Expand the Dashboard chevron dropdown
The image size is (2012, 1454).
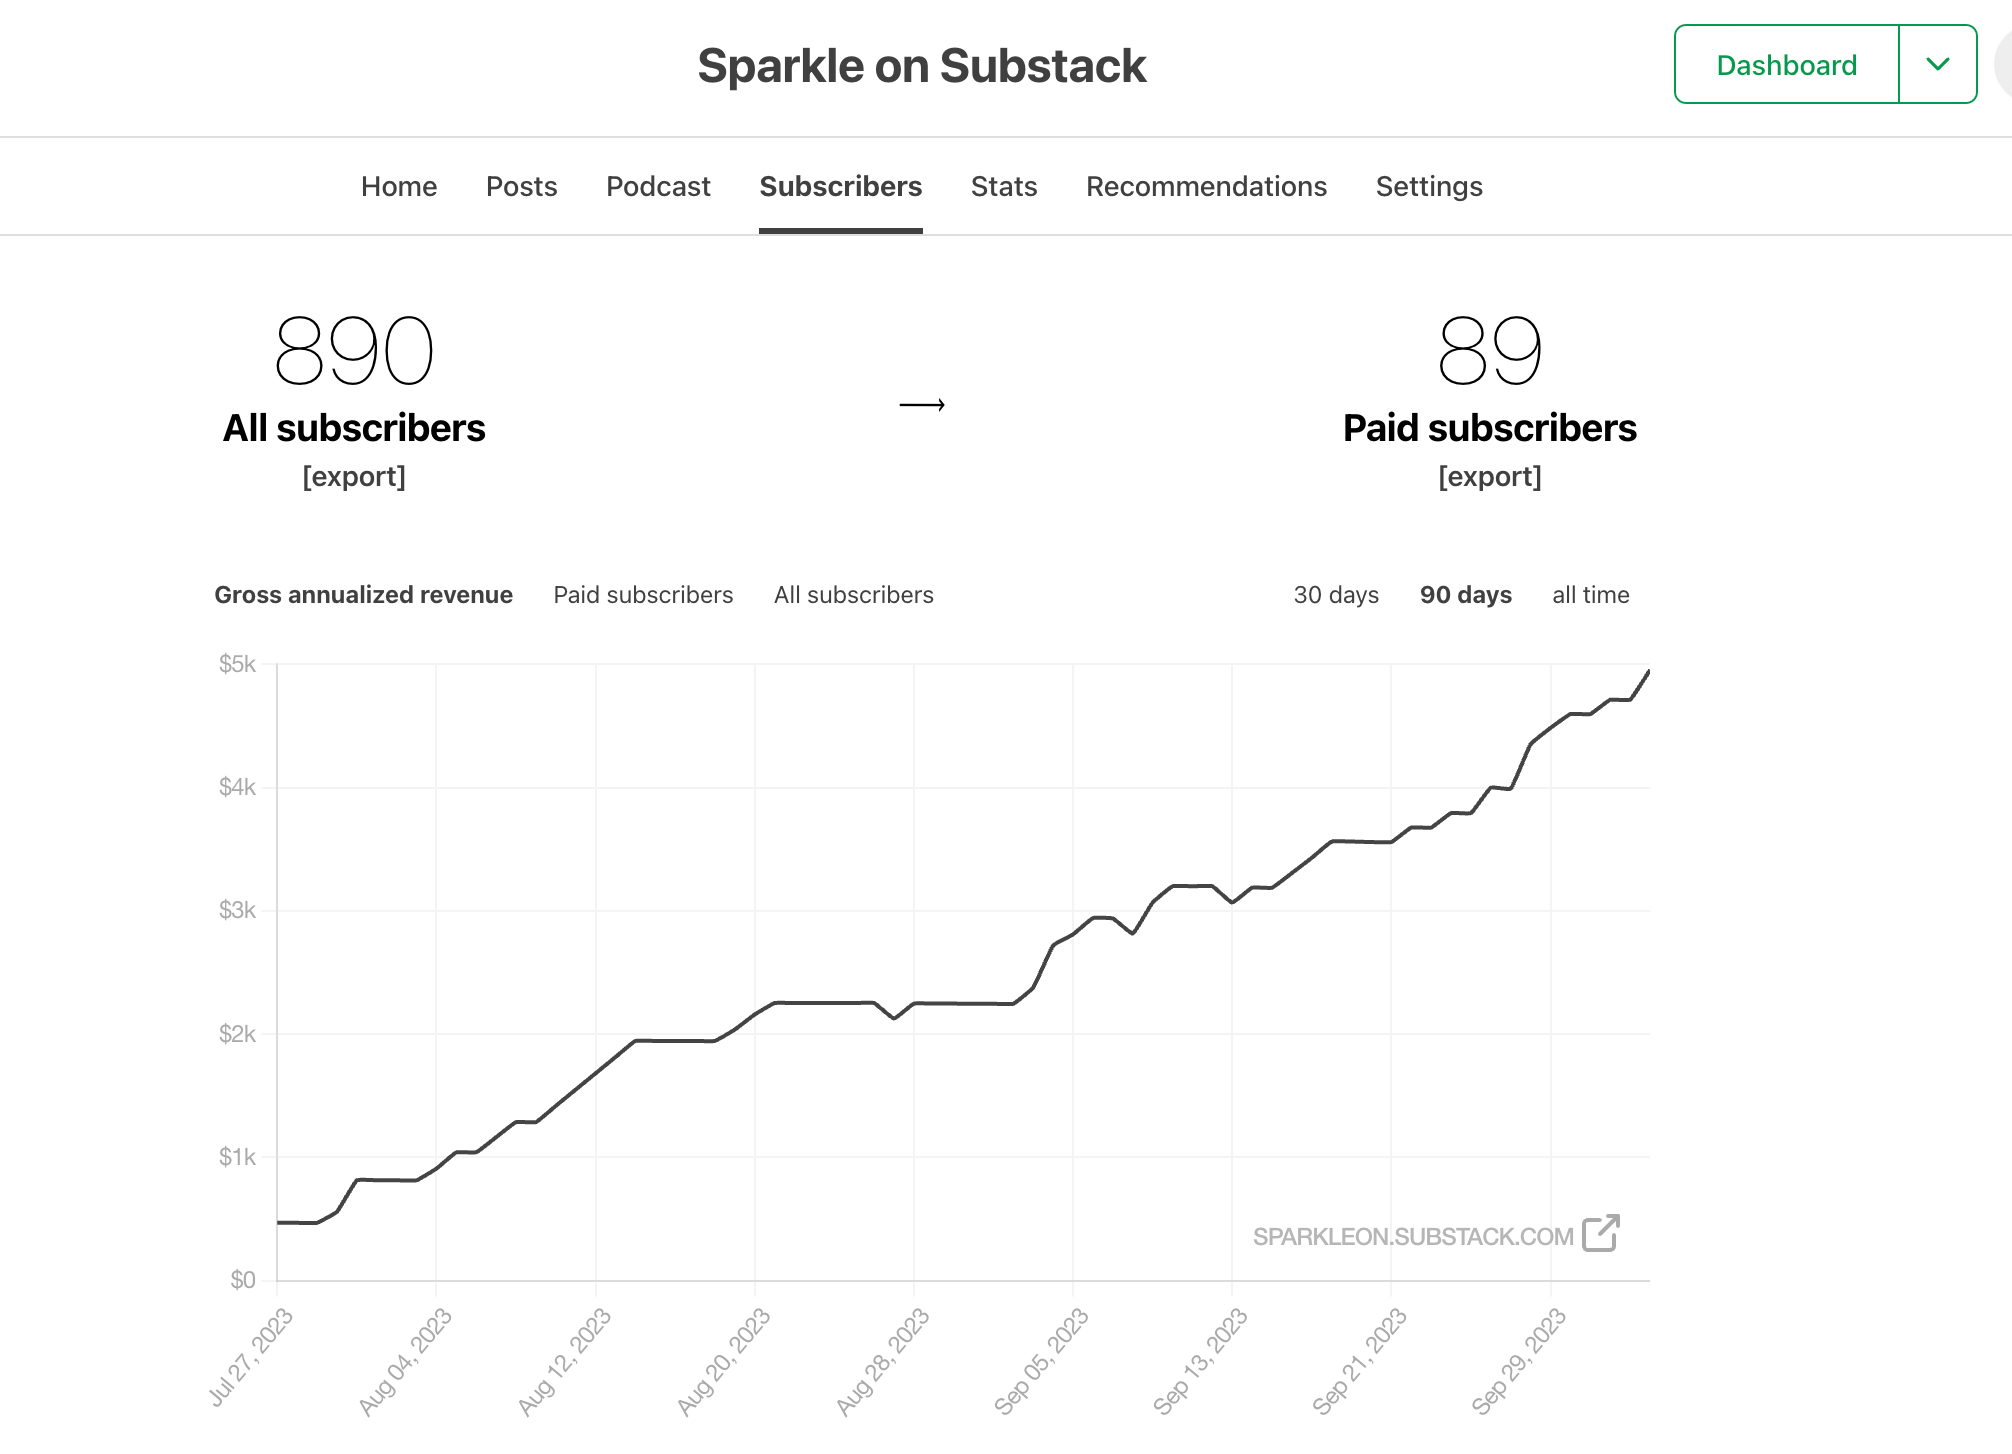(1938, 64)
